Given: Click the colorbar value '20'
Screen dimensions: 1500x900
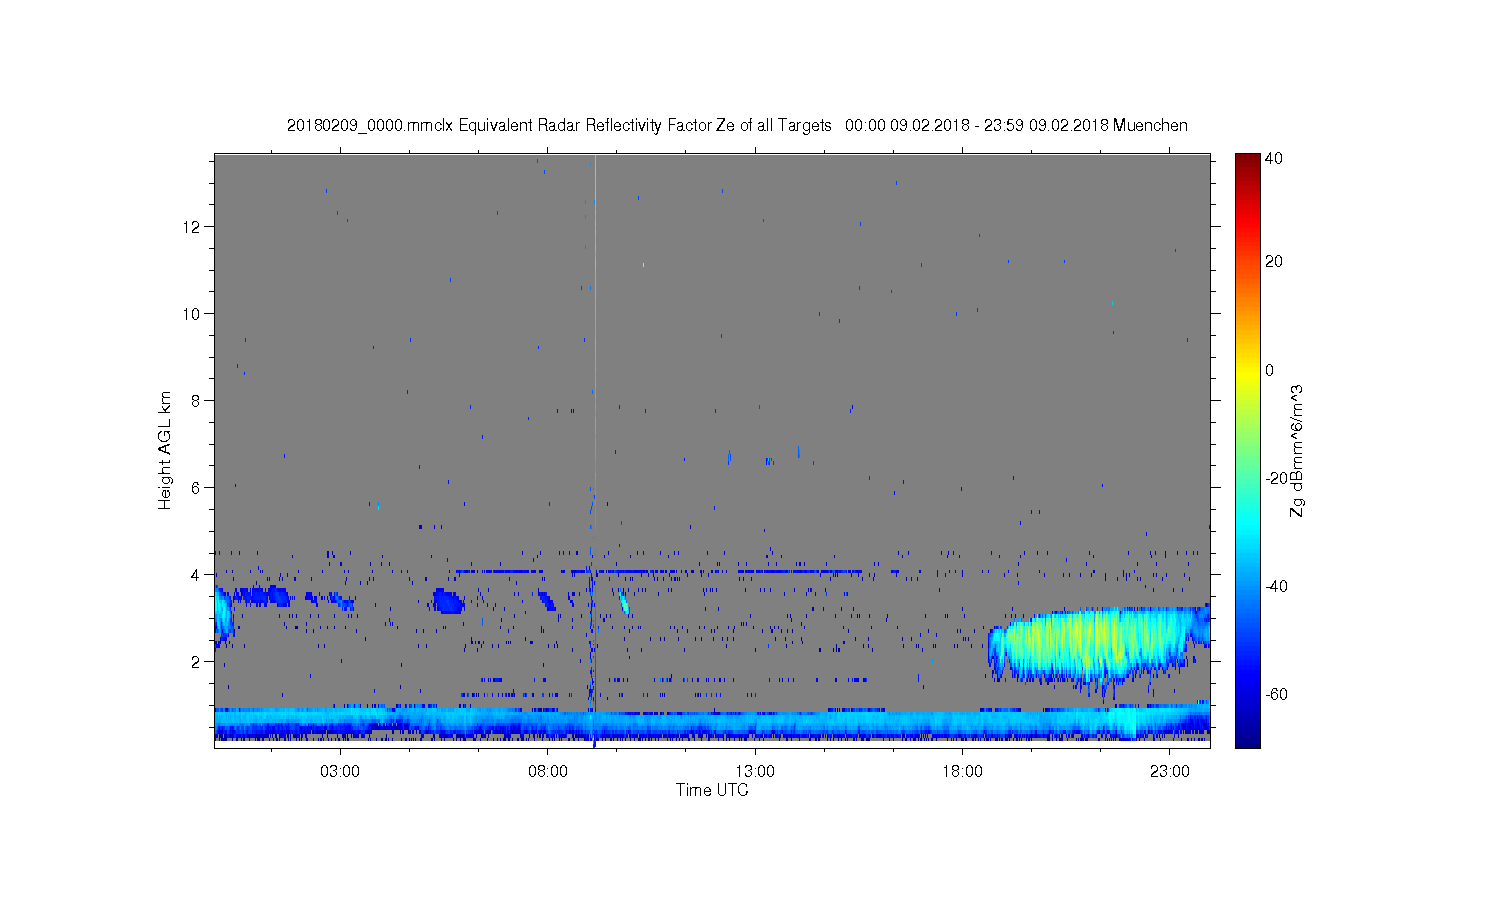Looking at the screenshot, I should (1274, 262).
